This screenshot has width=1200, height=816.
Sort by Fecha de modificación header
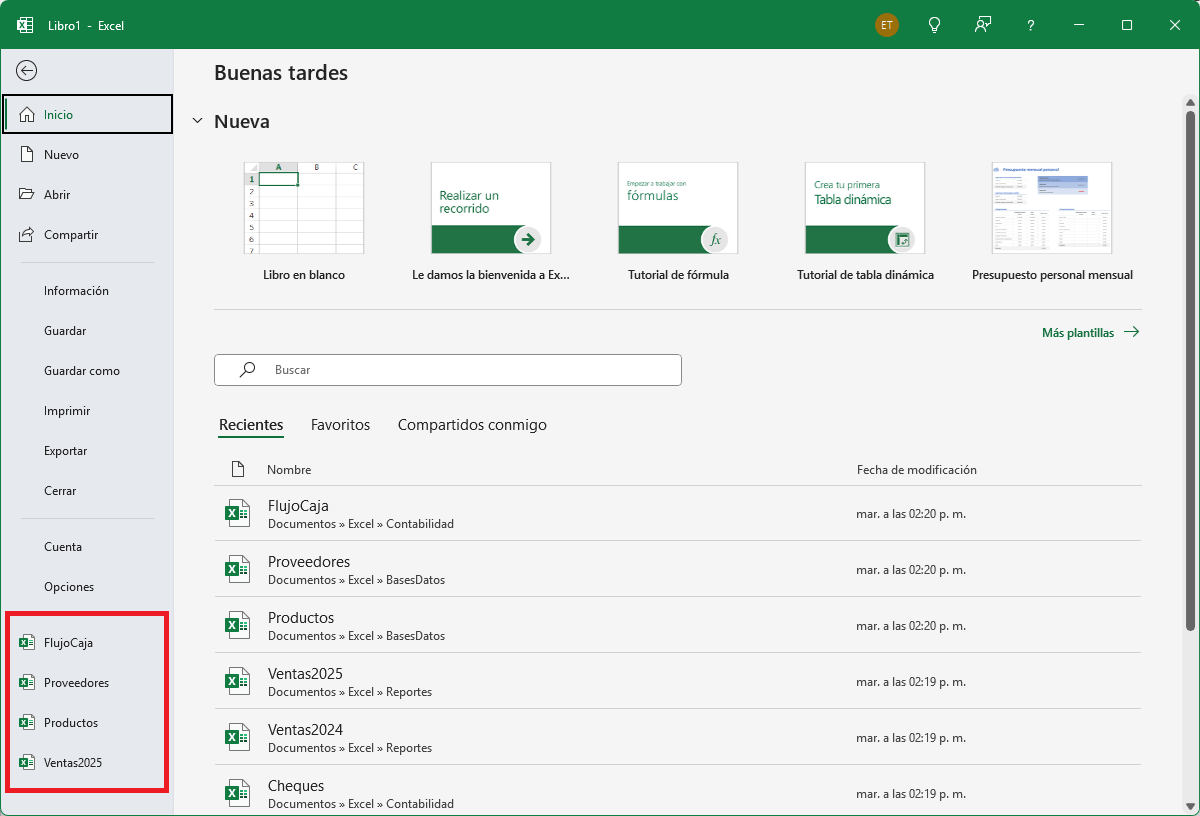pyautogui.click(x=917, y=470)
